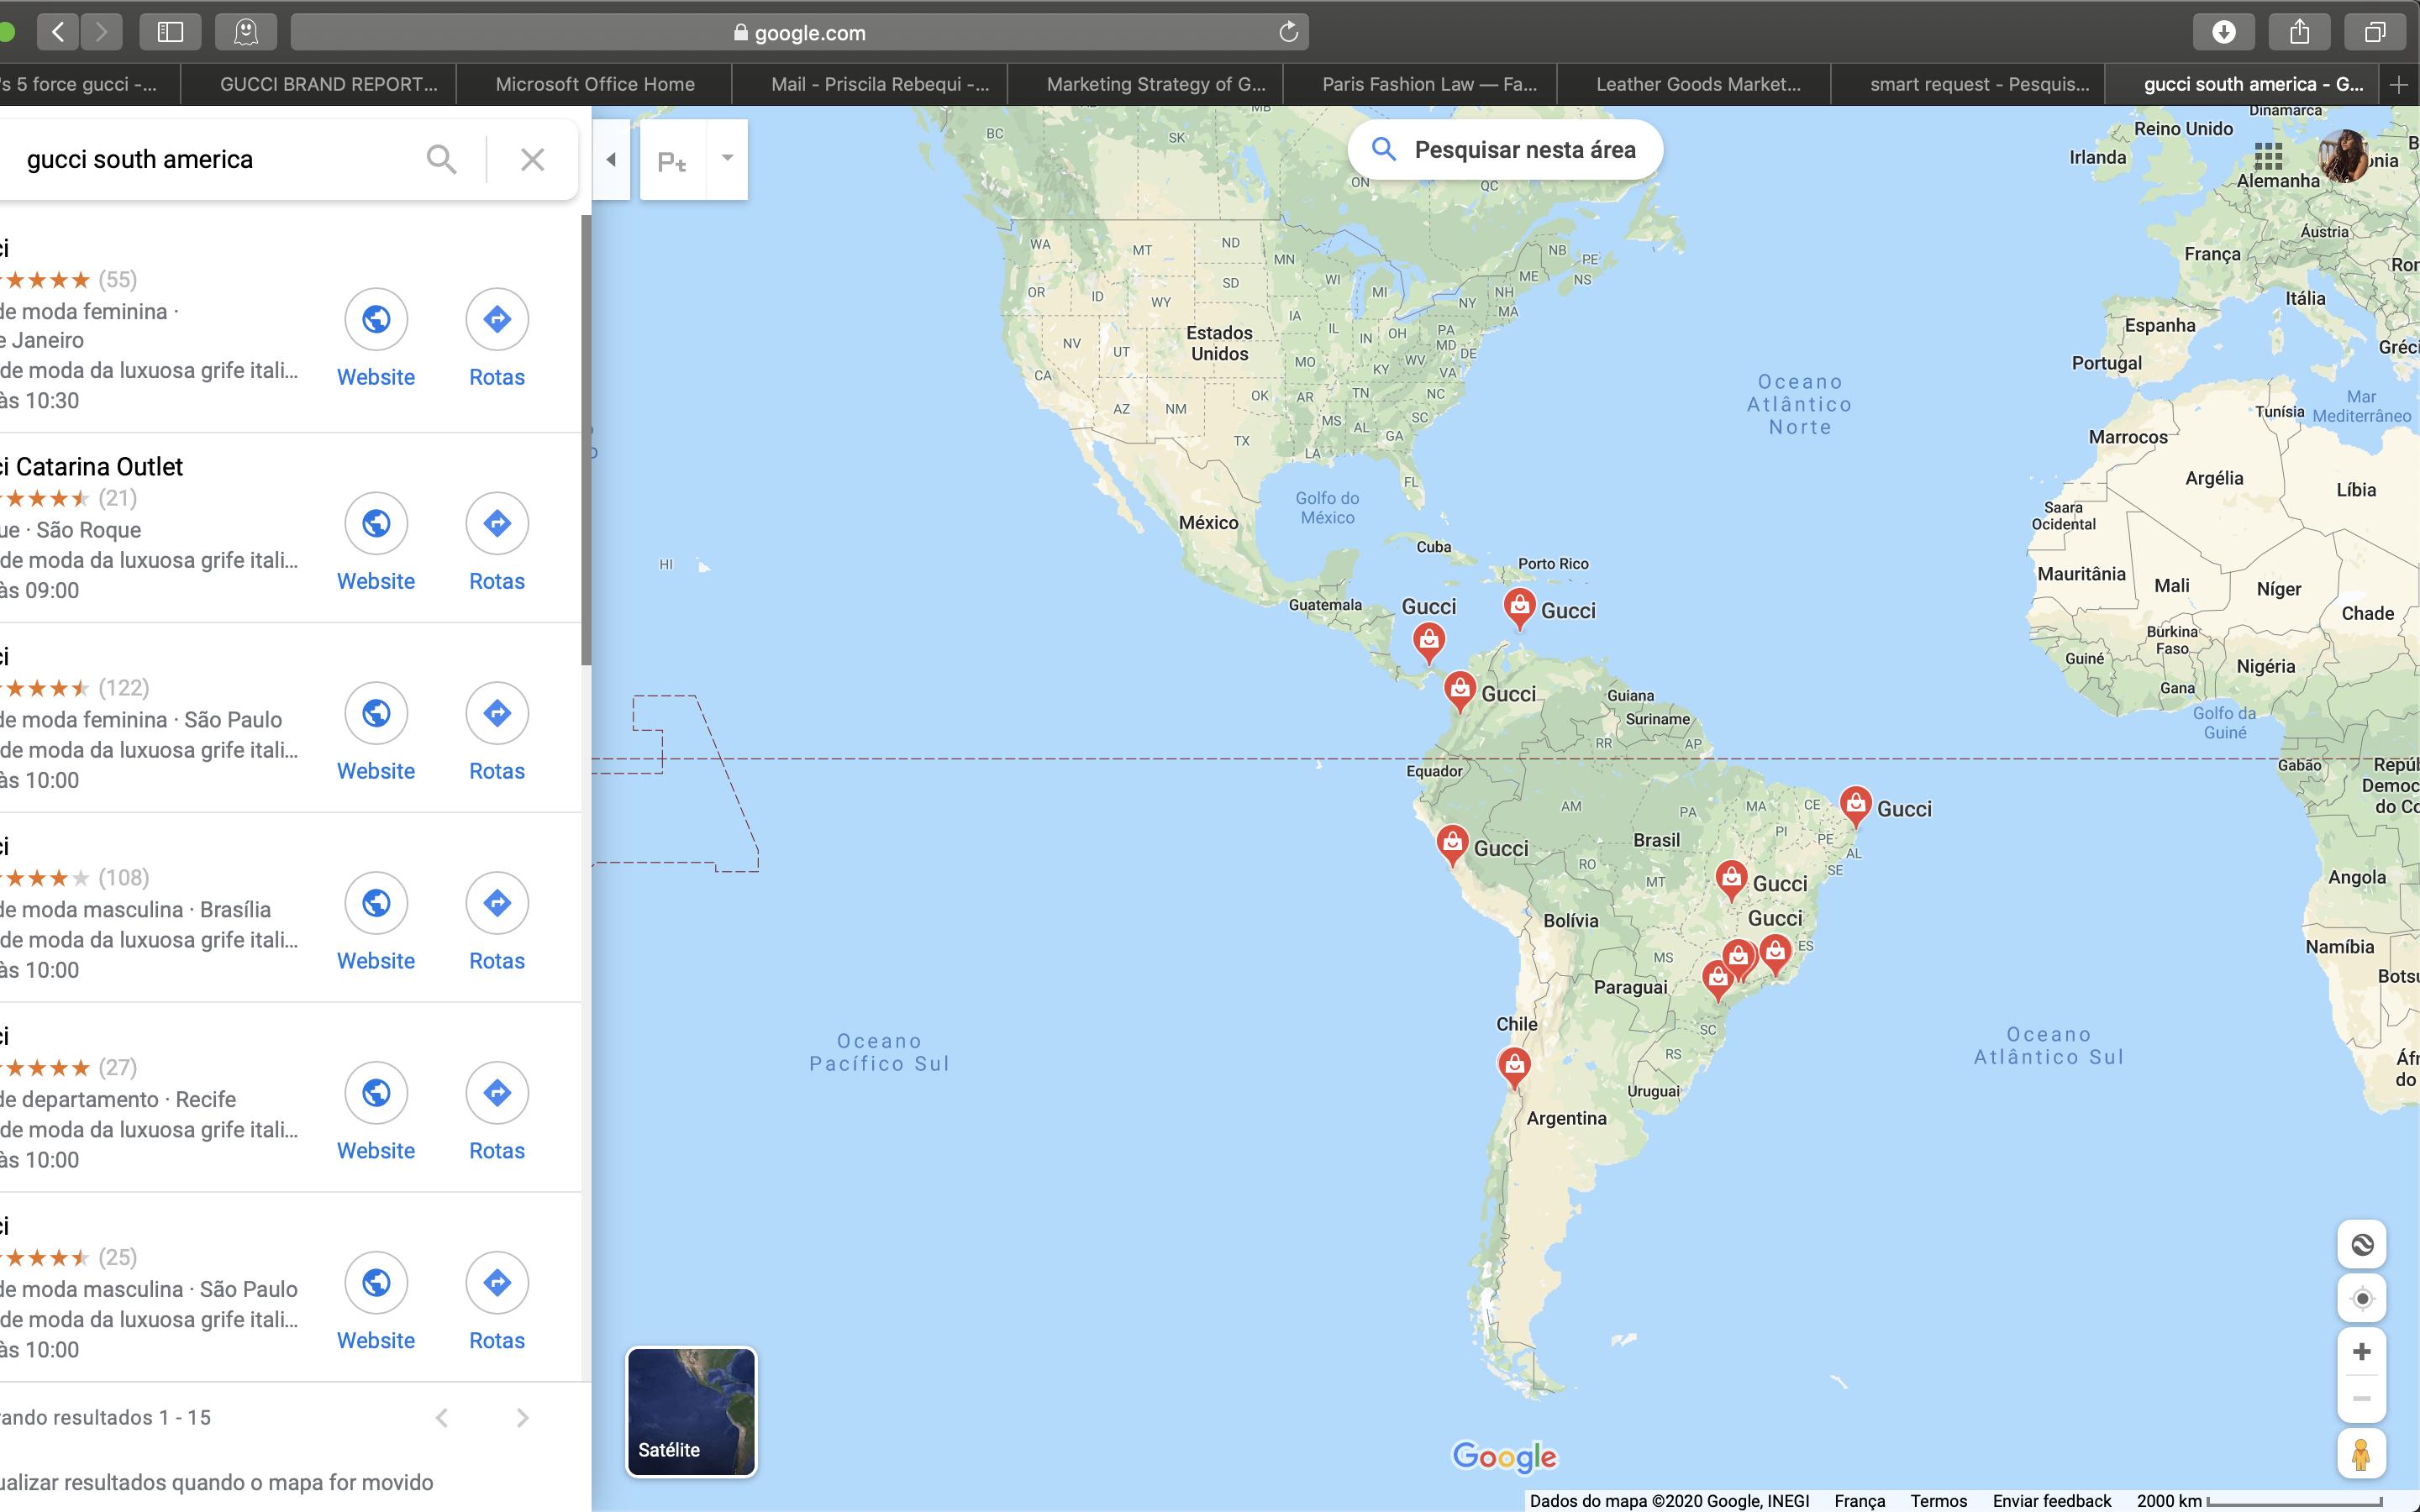2420x1512 pixels.
Task: Get Rotas for São Paulo 122-review store
Action: pyautogui.click(x=497, y=713)
